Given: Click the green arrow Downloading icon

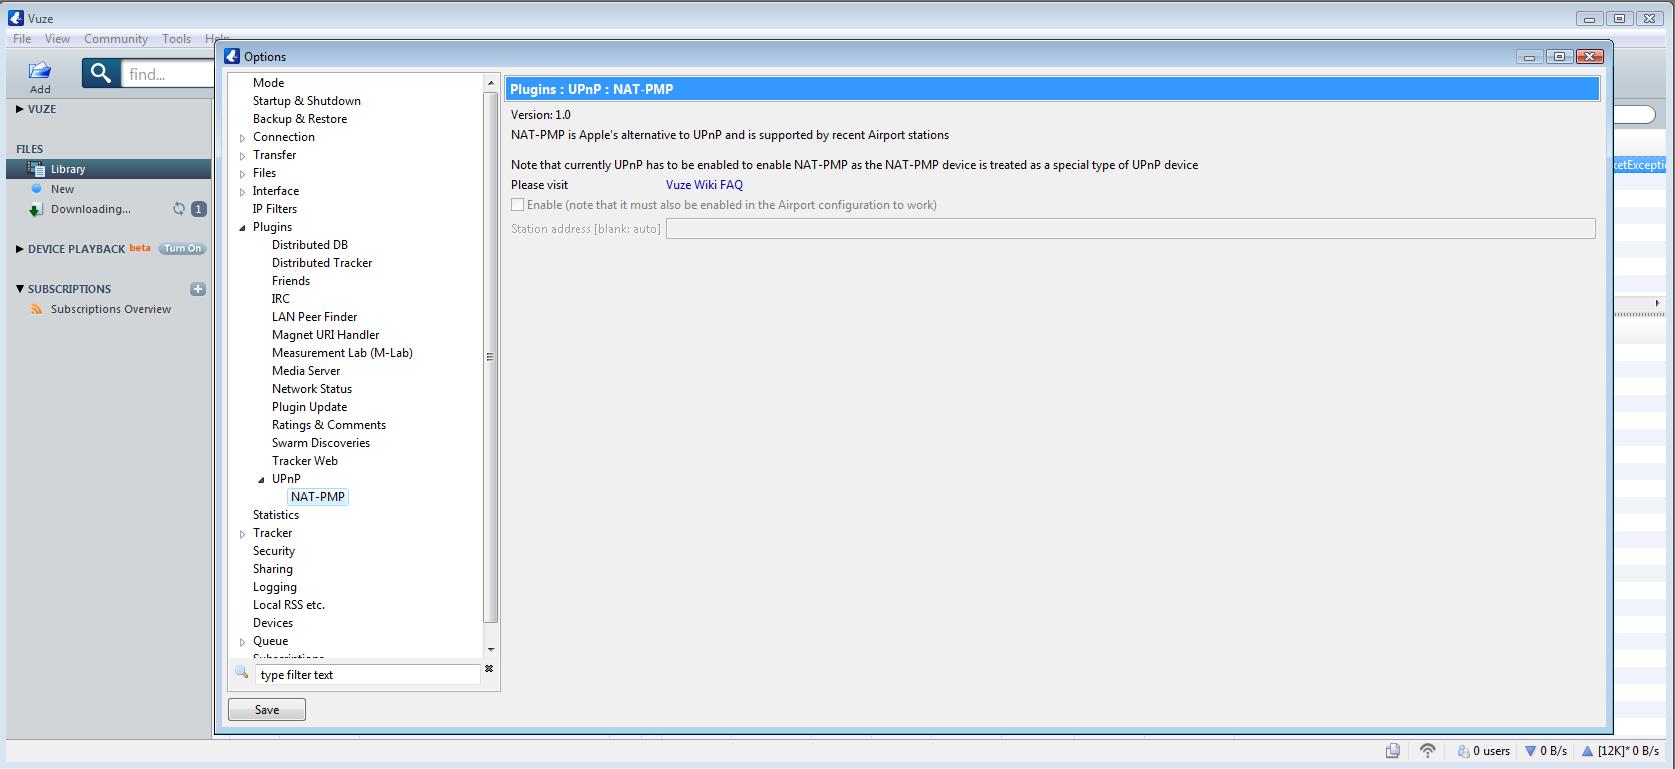Looking at the screenshot, I should coord(37,209).
